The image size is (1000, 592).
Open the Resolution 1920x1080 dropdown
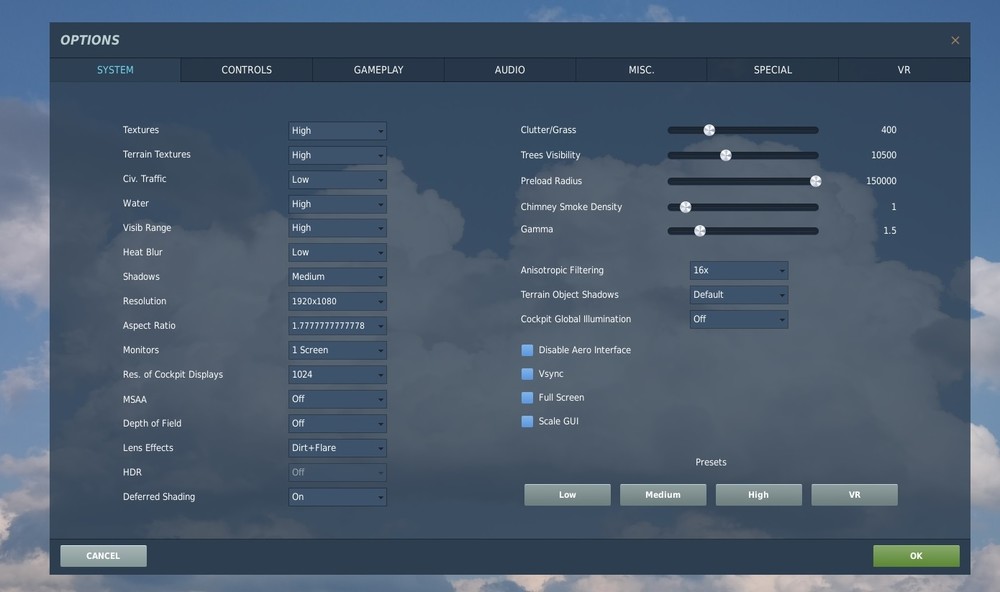337,301
